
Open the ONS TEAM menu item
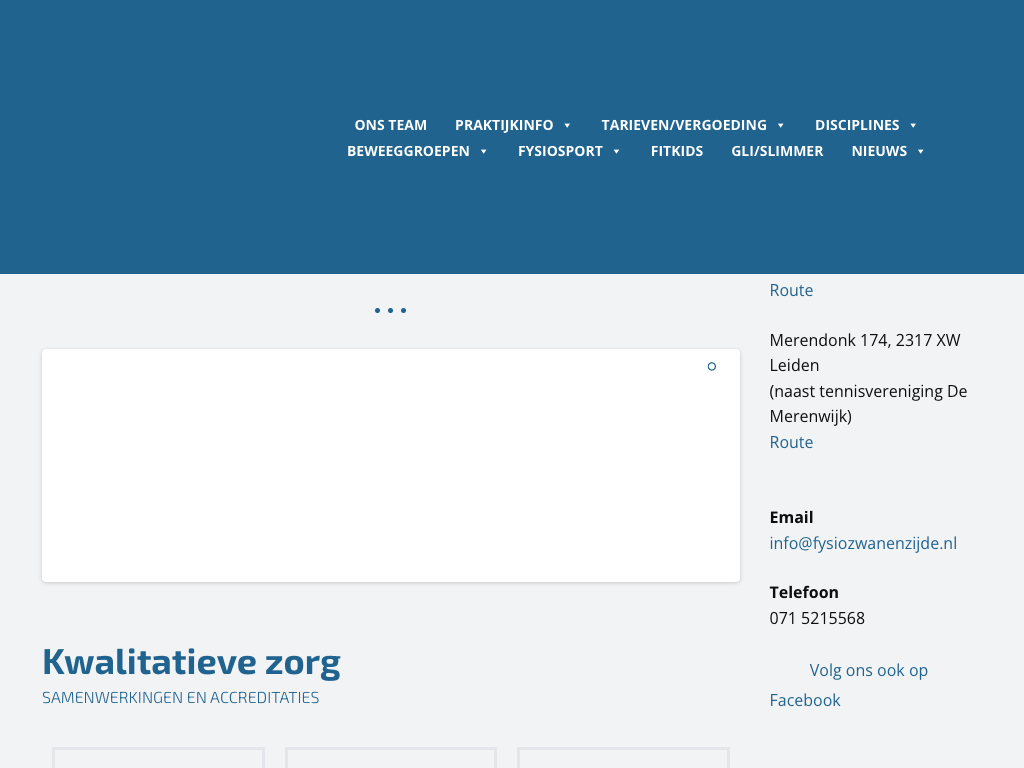[x=390, y=125]
